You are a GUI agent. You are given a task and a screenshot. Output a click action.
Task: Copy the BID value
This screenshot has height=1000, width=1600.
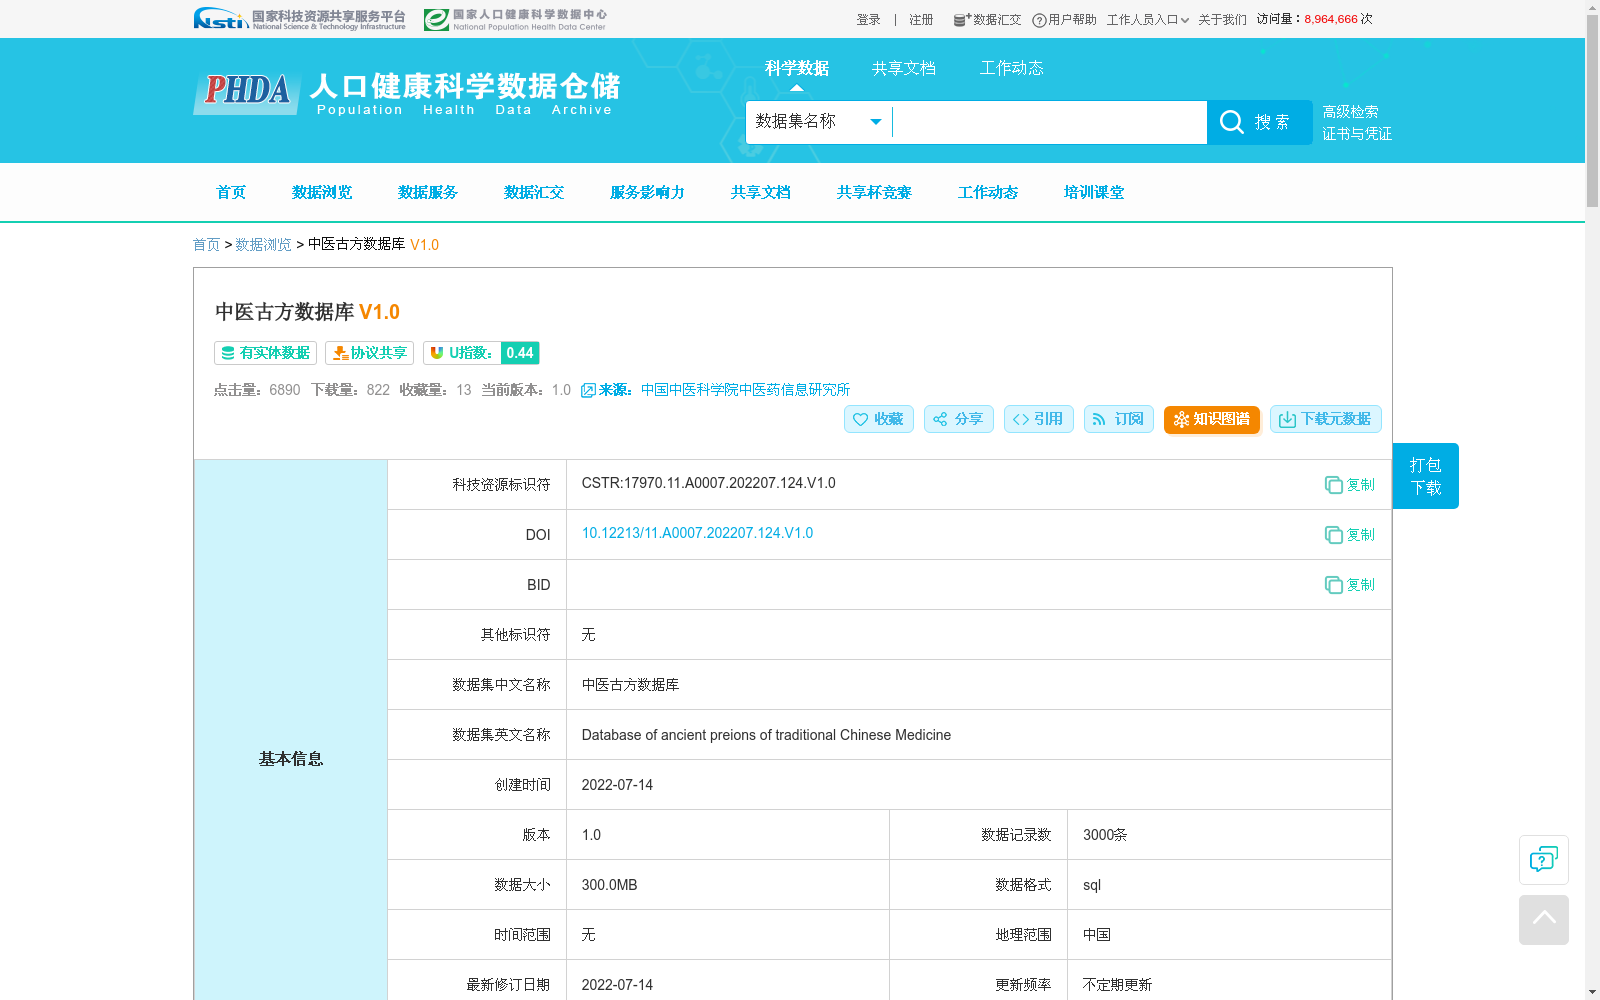1349,585
